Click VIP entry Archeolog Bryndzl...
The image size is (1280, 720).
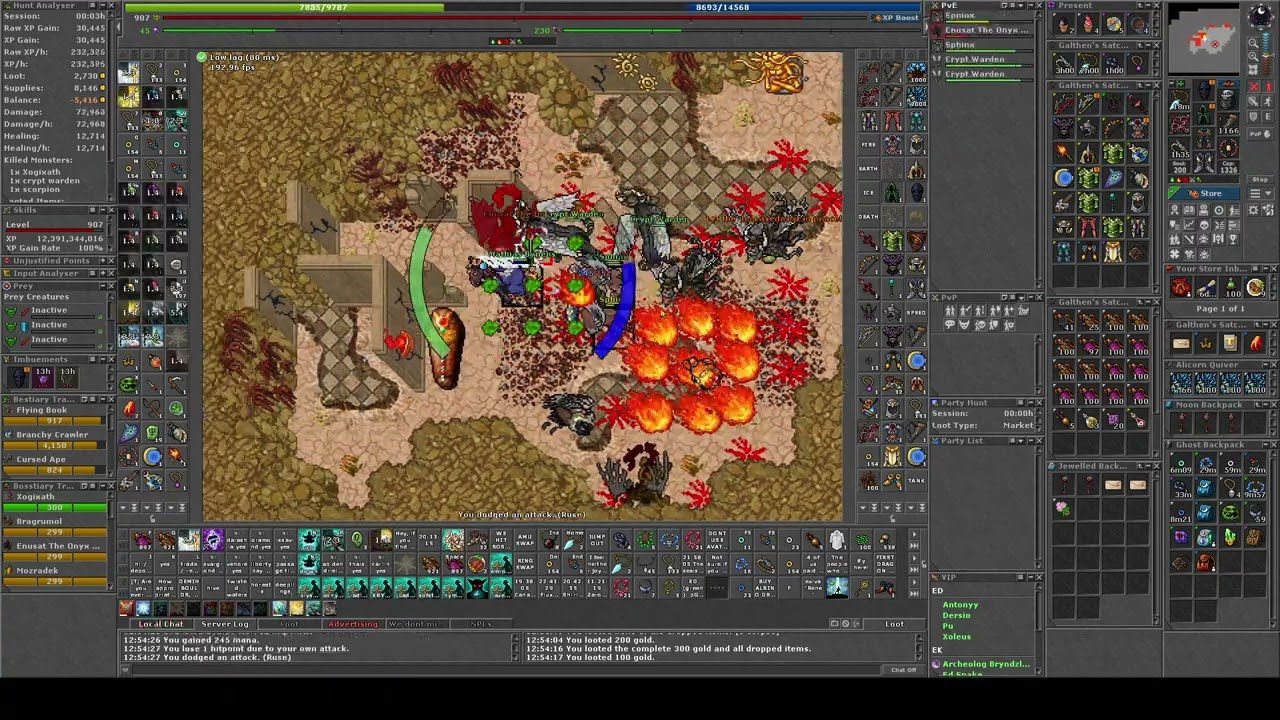click(x=986, y=663)
